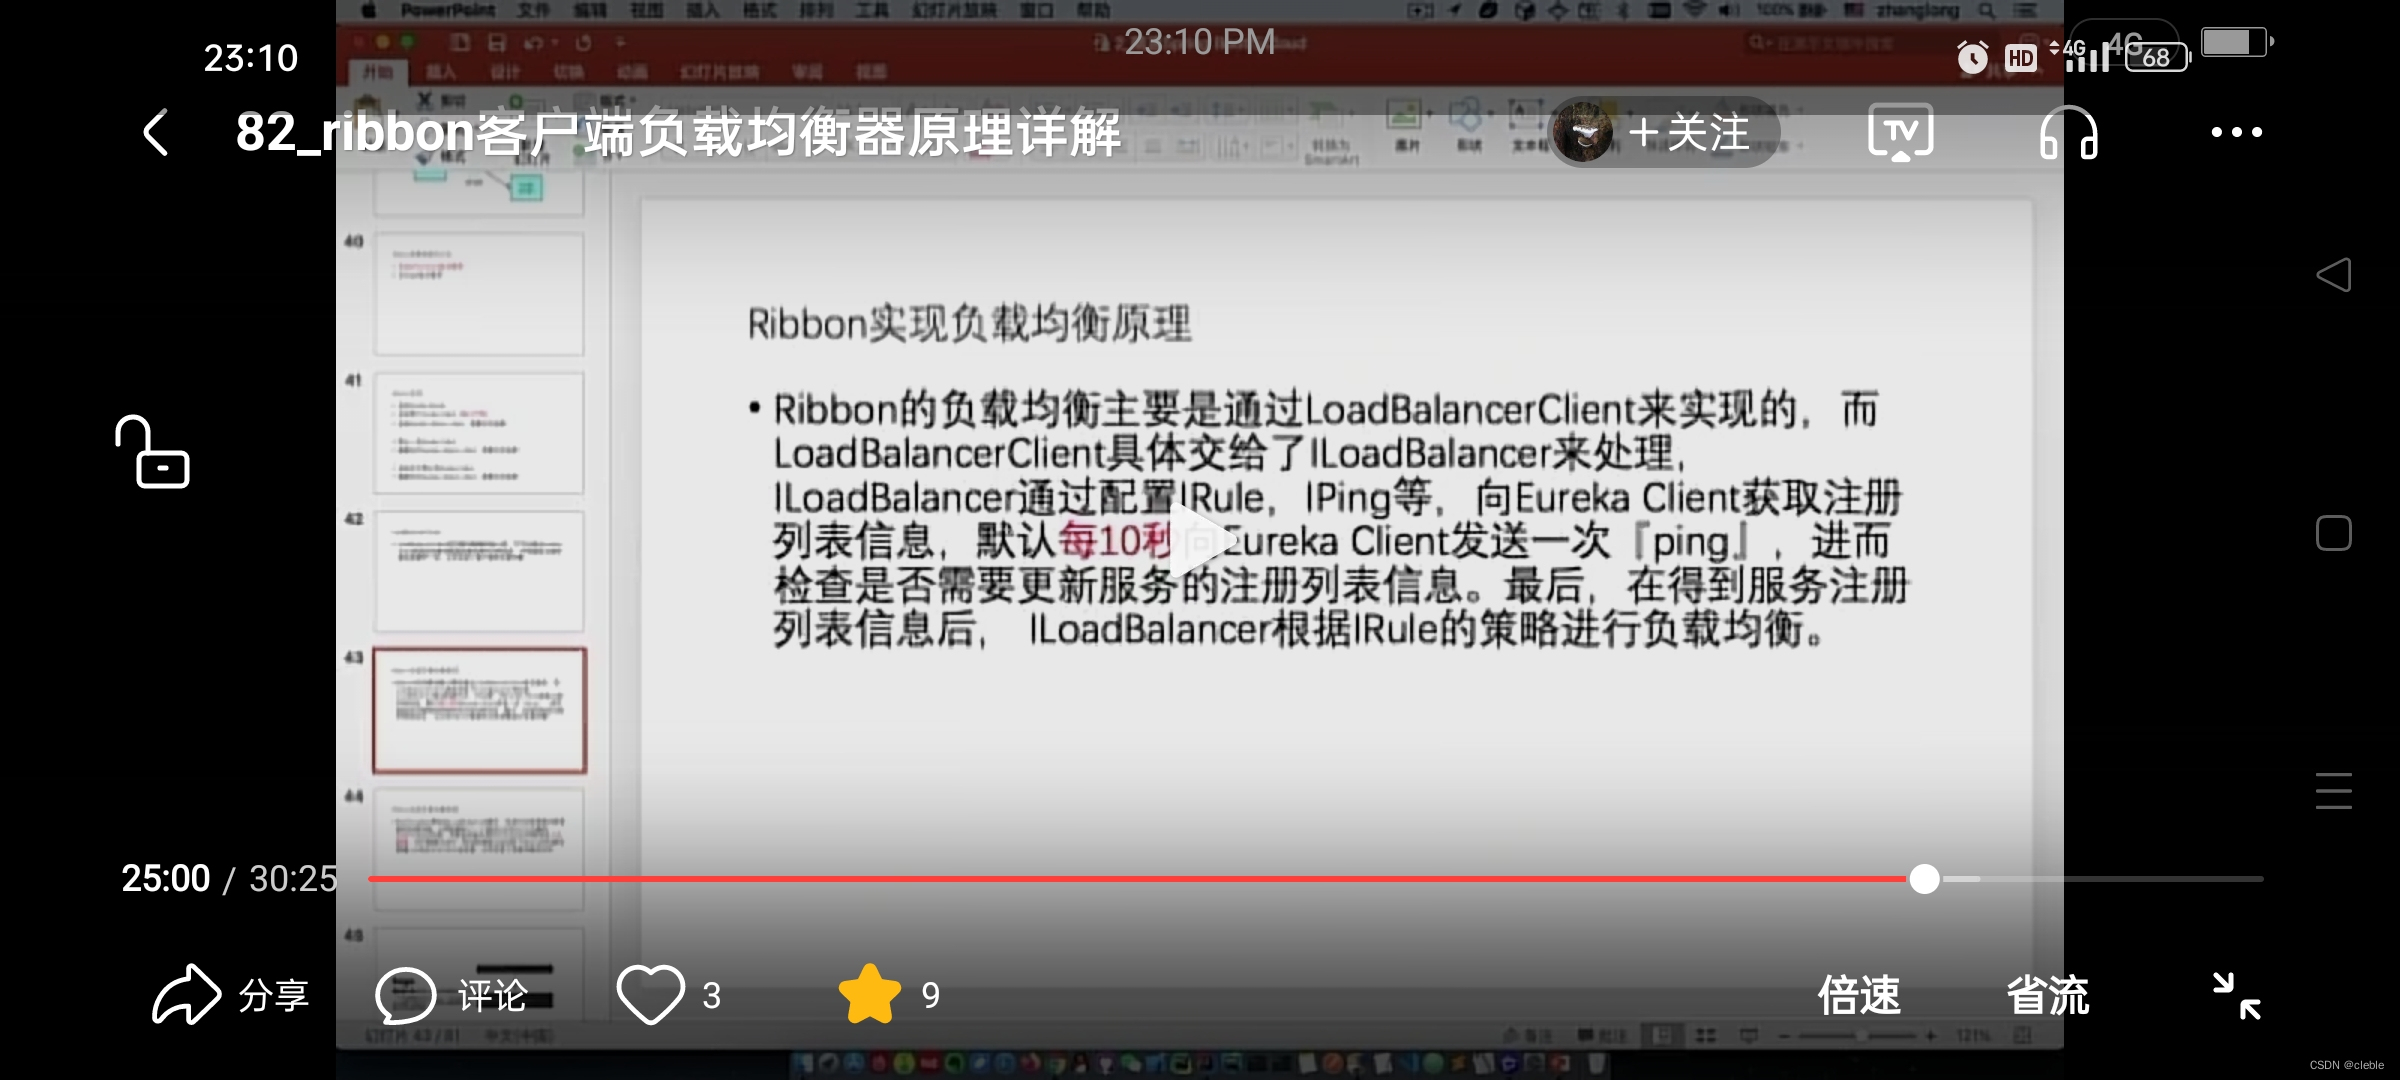The width and height of the screenshot is (2400, 1080).
Task: Switch to audio-only with the headphones icon
Action: [x=2068, y=133]
